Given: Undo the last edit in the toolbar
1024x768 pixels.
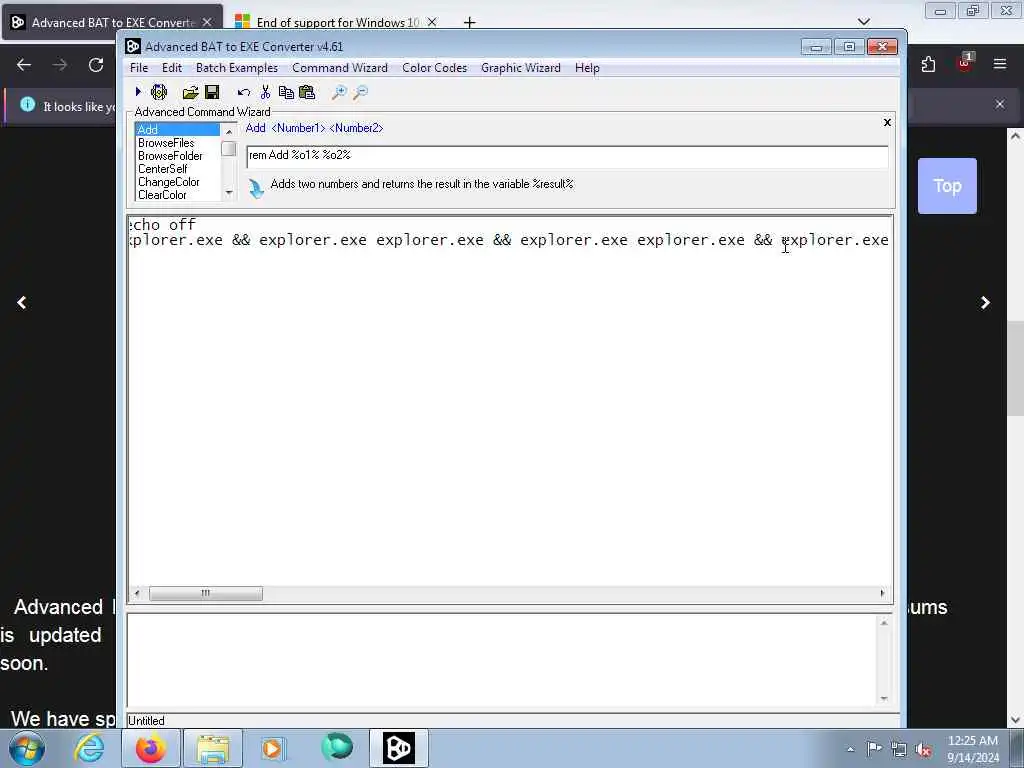Looking at the screenshot, I should click(244, 93).
